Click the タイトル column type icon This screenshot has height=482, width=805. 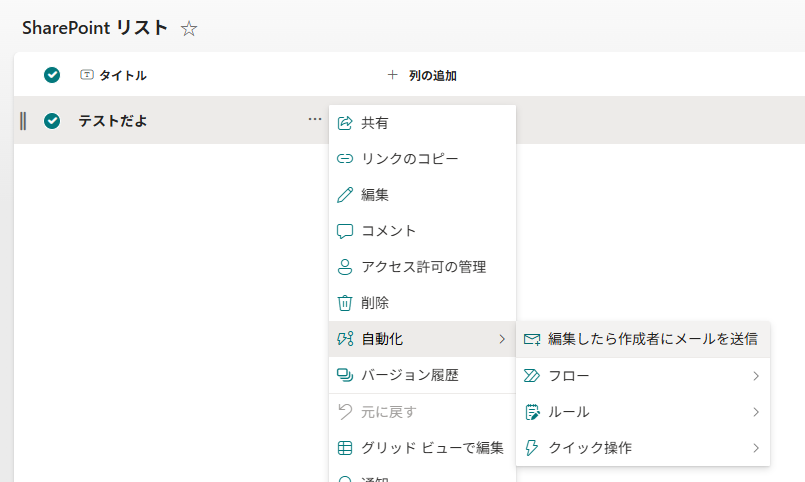(87, 75)
